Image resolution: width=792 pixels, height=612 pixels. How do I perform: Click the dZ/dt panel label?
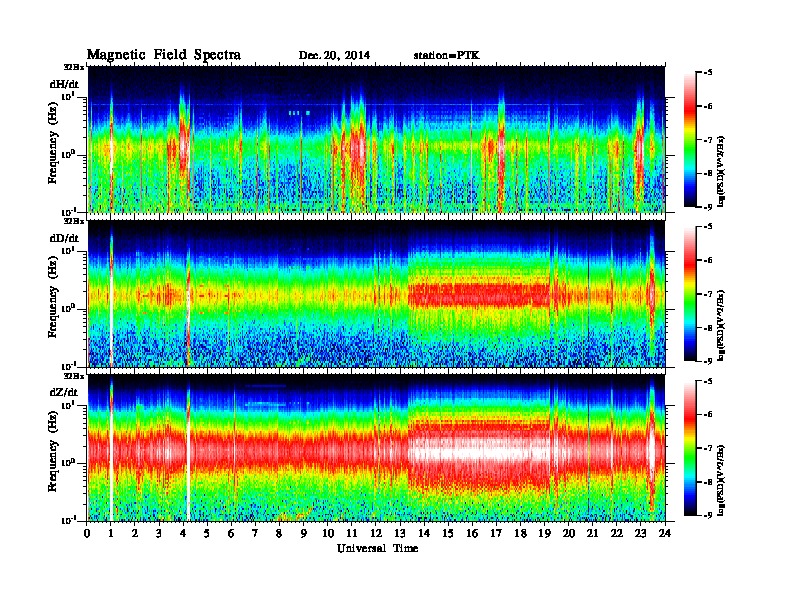64,392
